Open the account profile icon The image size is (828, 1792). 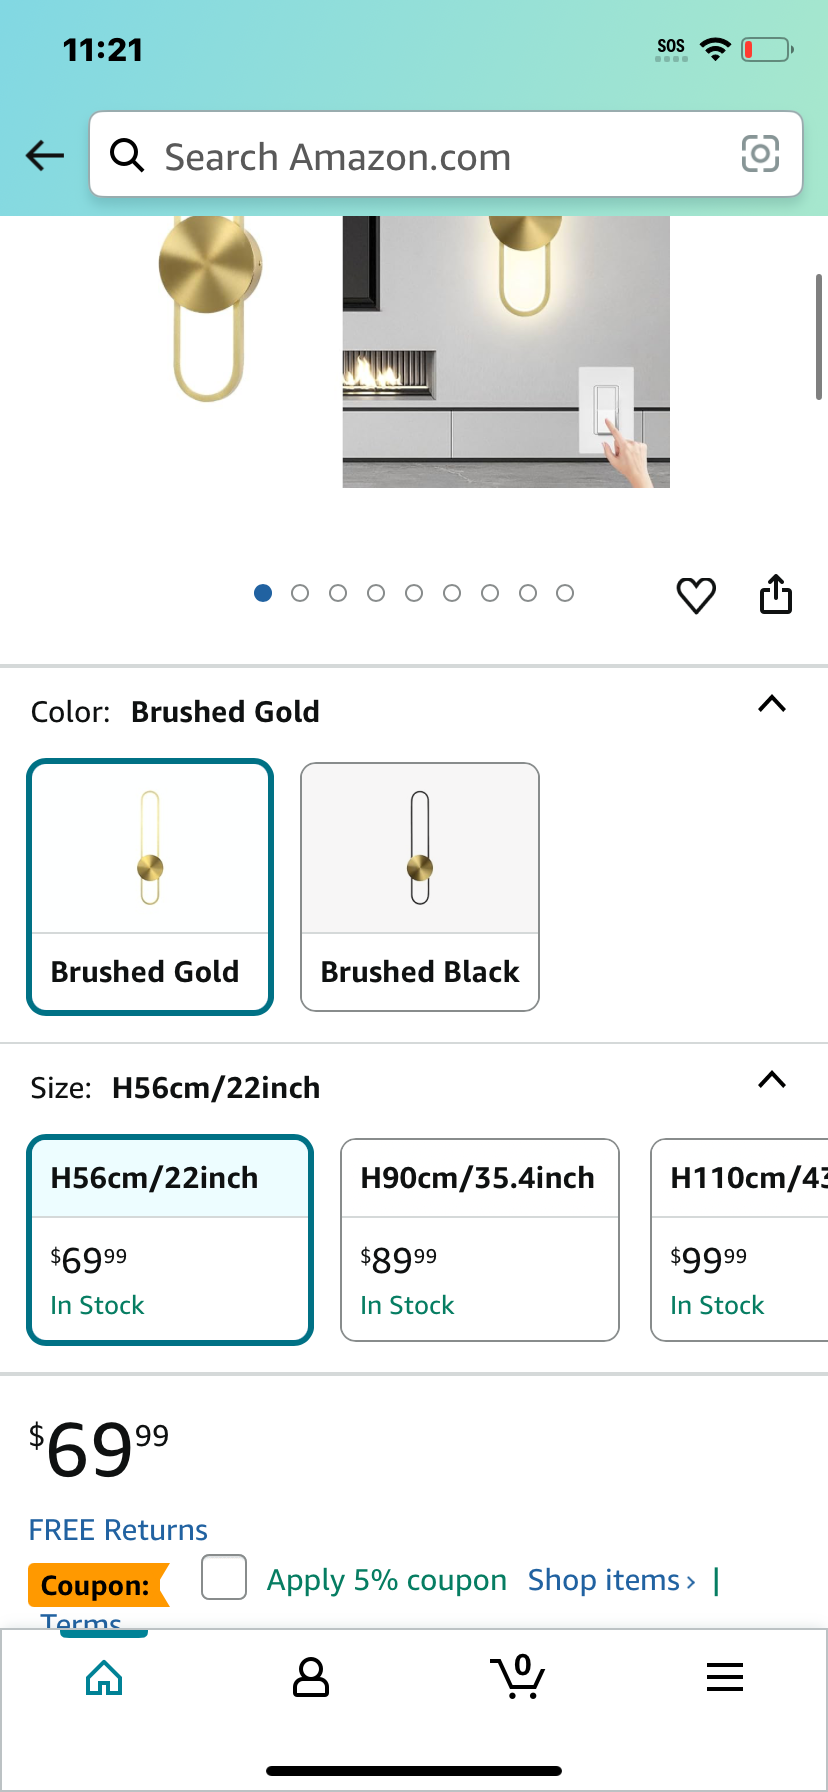tap(311, 1677)
